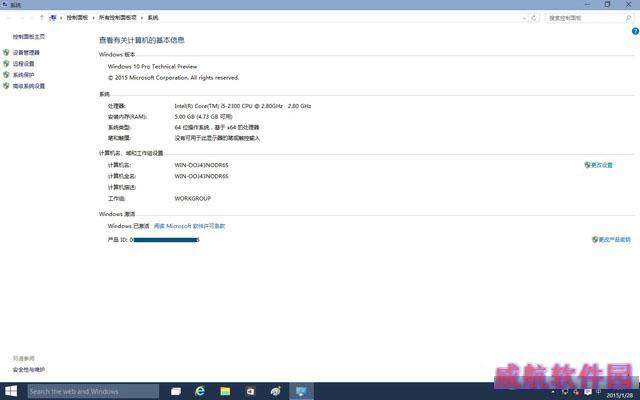Open the network icon in the system tray
640x400 pixels.
pos(565,392)
